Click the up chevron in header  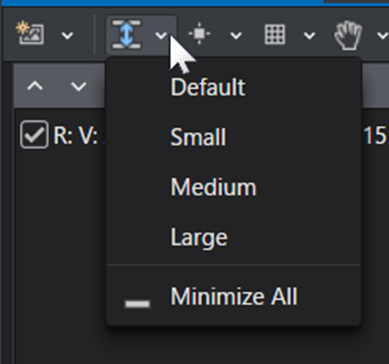tap(35, 86)
